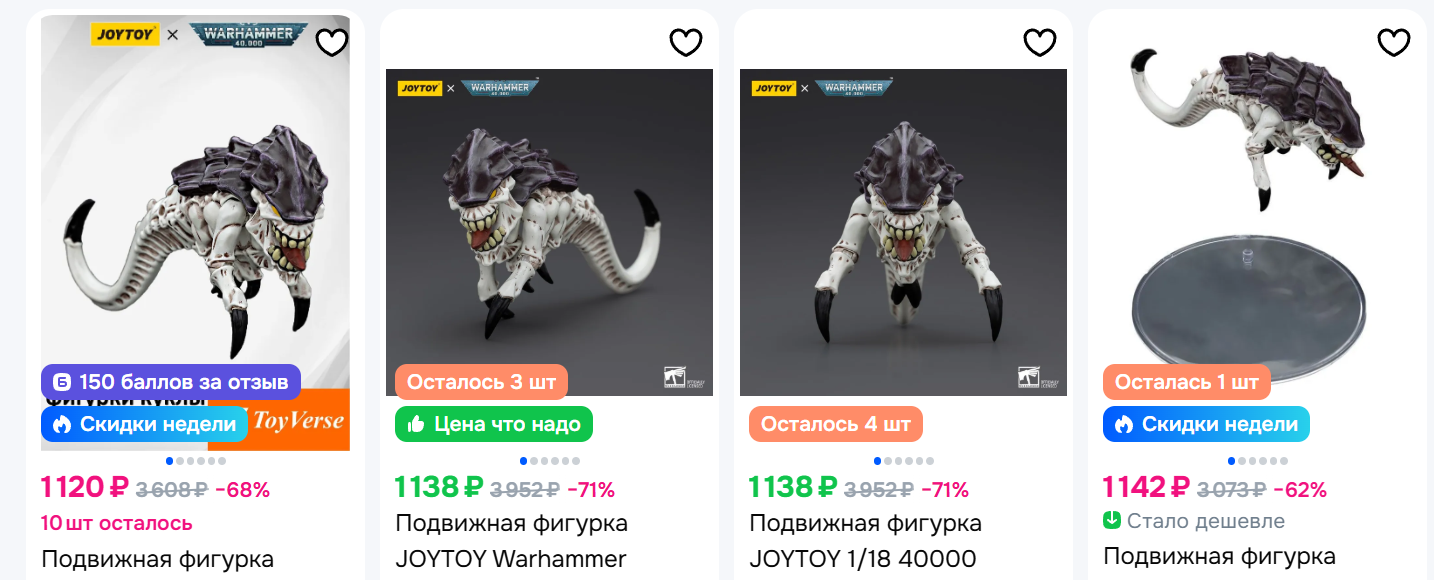Screen dimensions: 1434x580
Task: Select the 'Осталось 4 шт' stock label
Action: pyautogui.click(x=836, y=424)
